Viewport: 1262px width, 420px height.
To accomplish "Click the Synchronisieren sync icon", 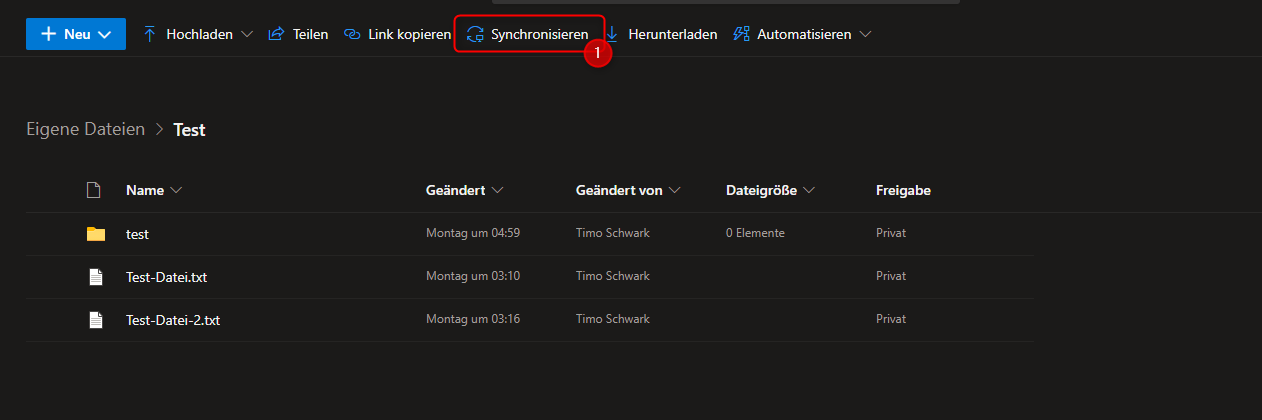I will pos(476,34).
